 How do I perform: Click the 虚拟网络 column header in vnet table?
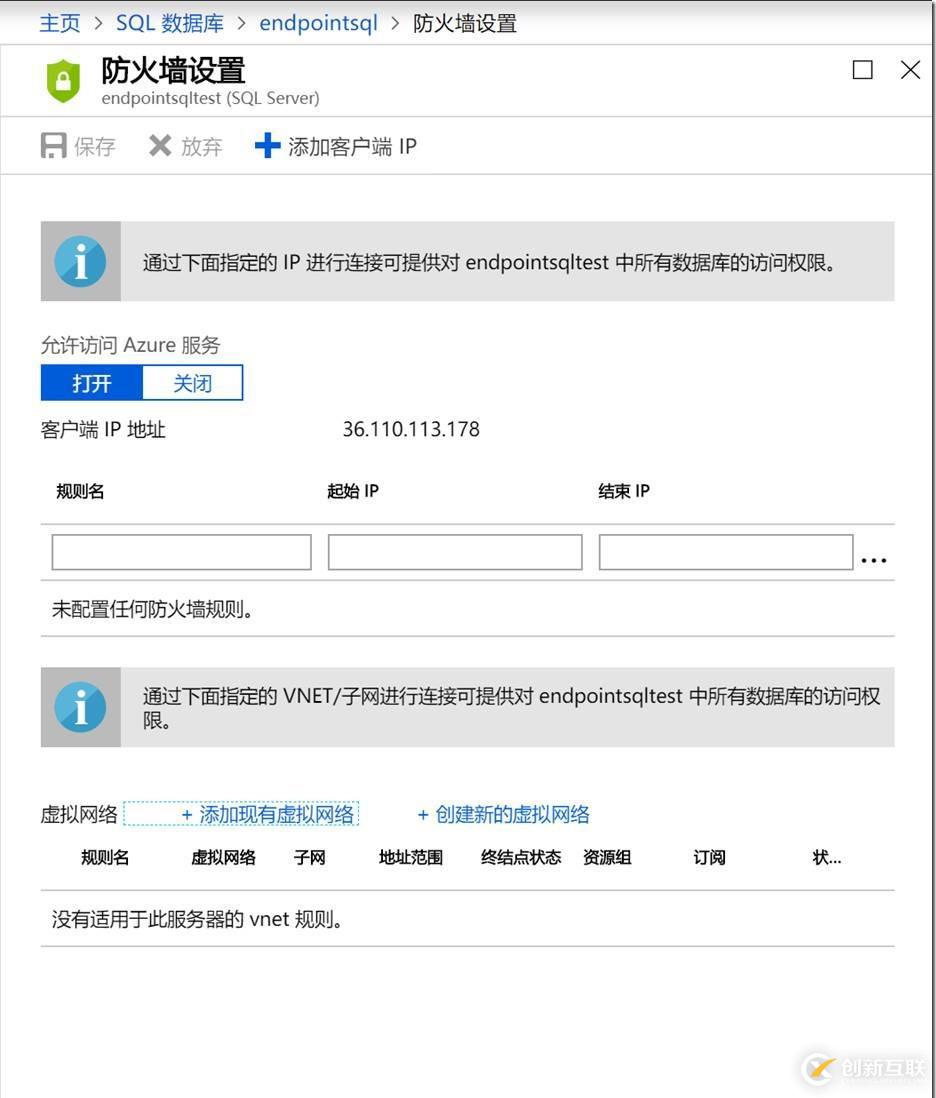tap(223, 857)
